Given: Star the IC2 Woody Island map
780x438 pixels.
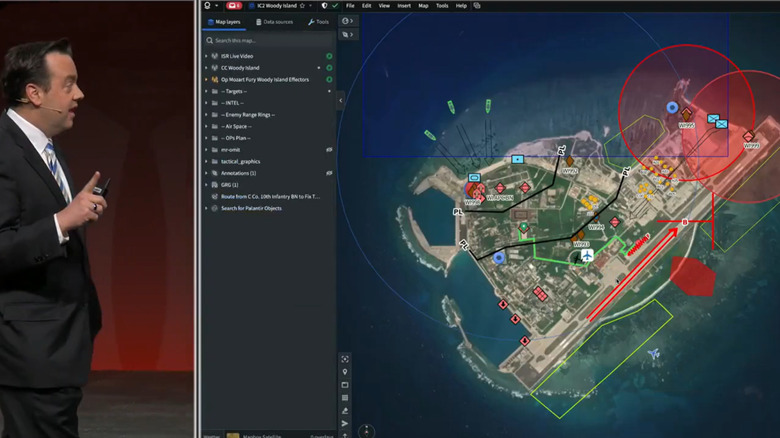Looking at the screenshot, I should 302,6.
